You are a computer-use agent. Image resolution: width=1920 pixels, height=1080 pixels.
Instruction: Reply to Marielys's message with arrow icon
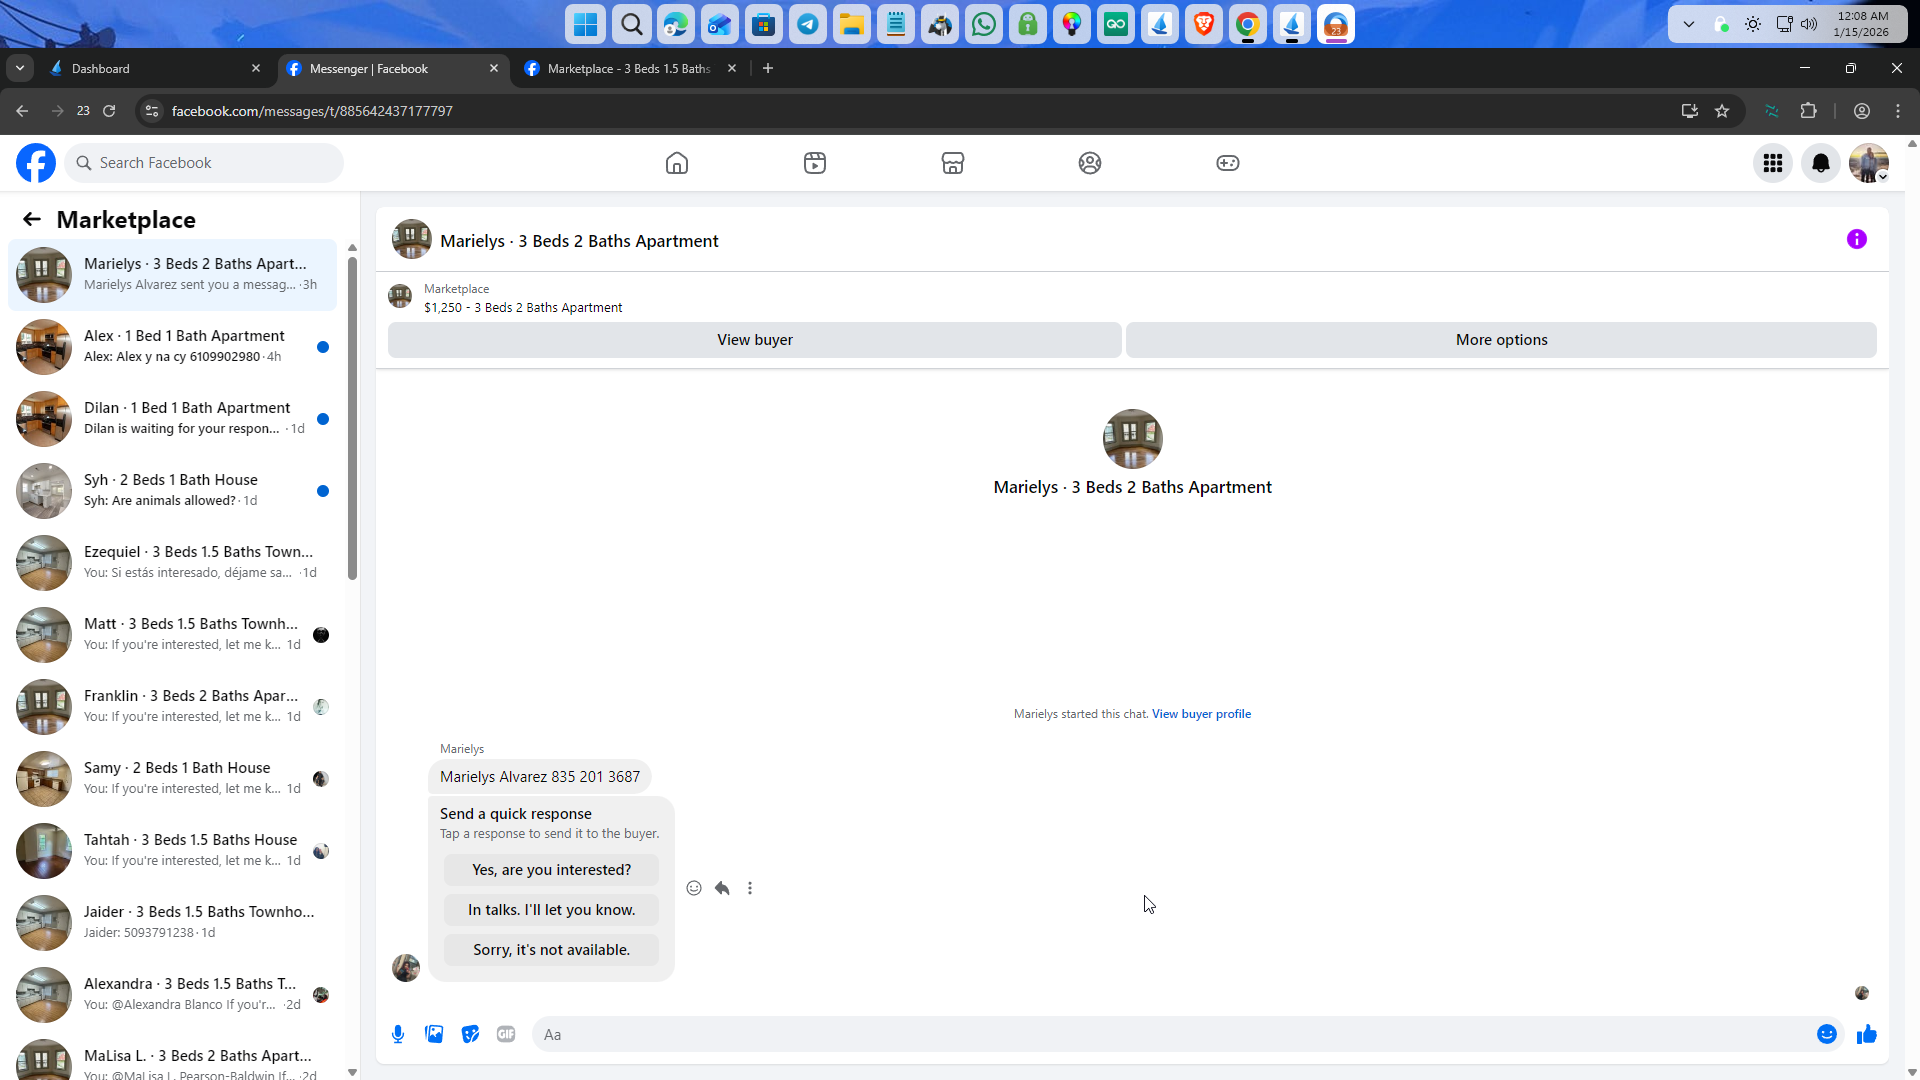coord(722,888)
